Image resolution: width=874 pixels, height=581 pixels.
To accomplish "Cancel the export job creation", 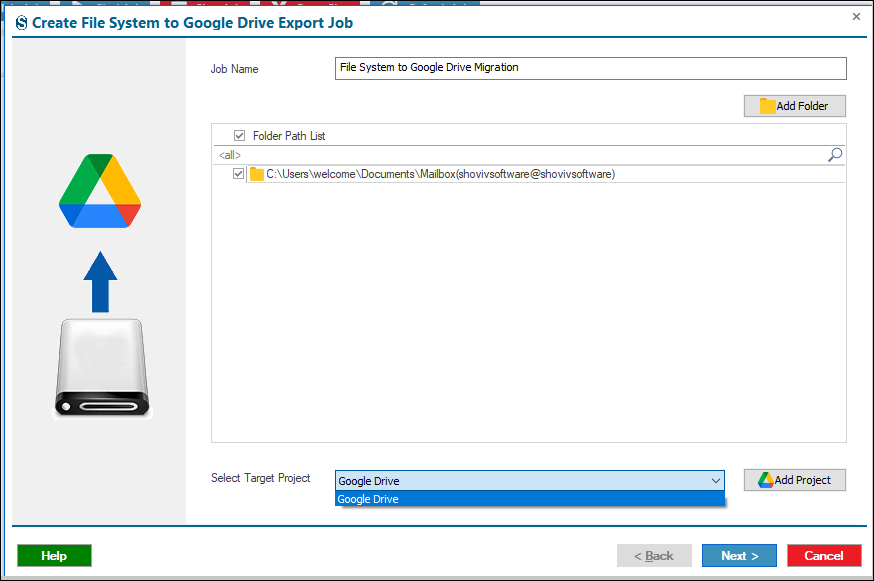I will click(x=824, y=555).
